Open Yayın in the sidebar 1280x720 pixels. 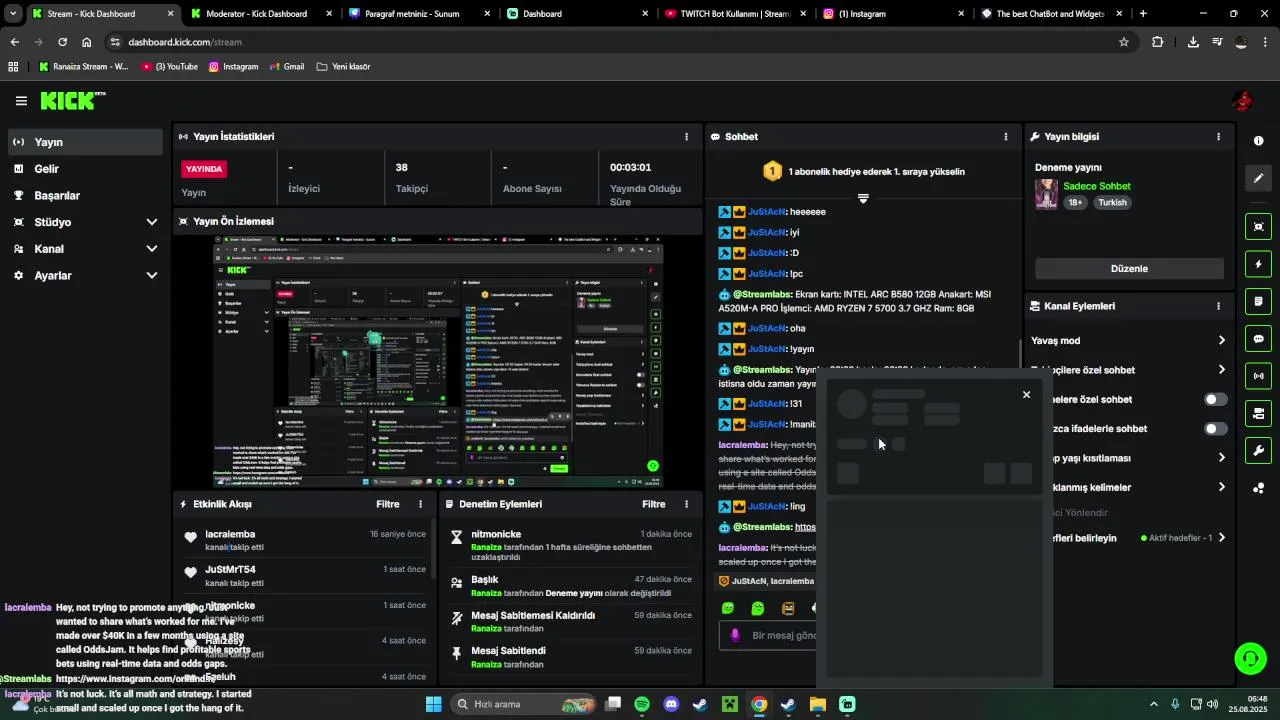click(x=85, y=142)
